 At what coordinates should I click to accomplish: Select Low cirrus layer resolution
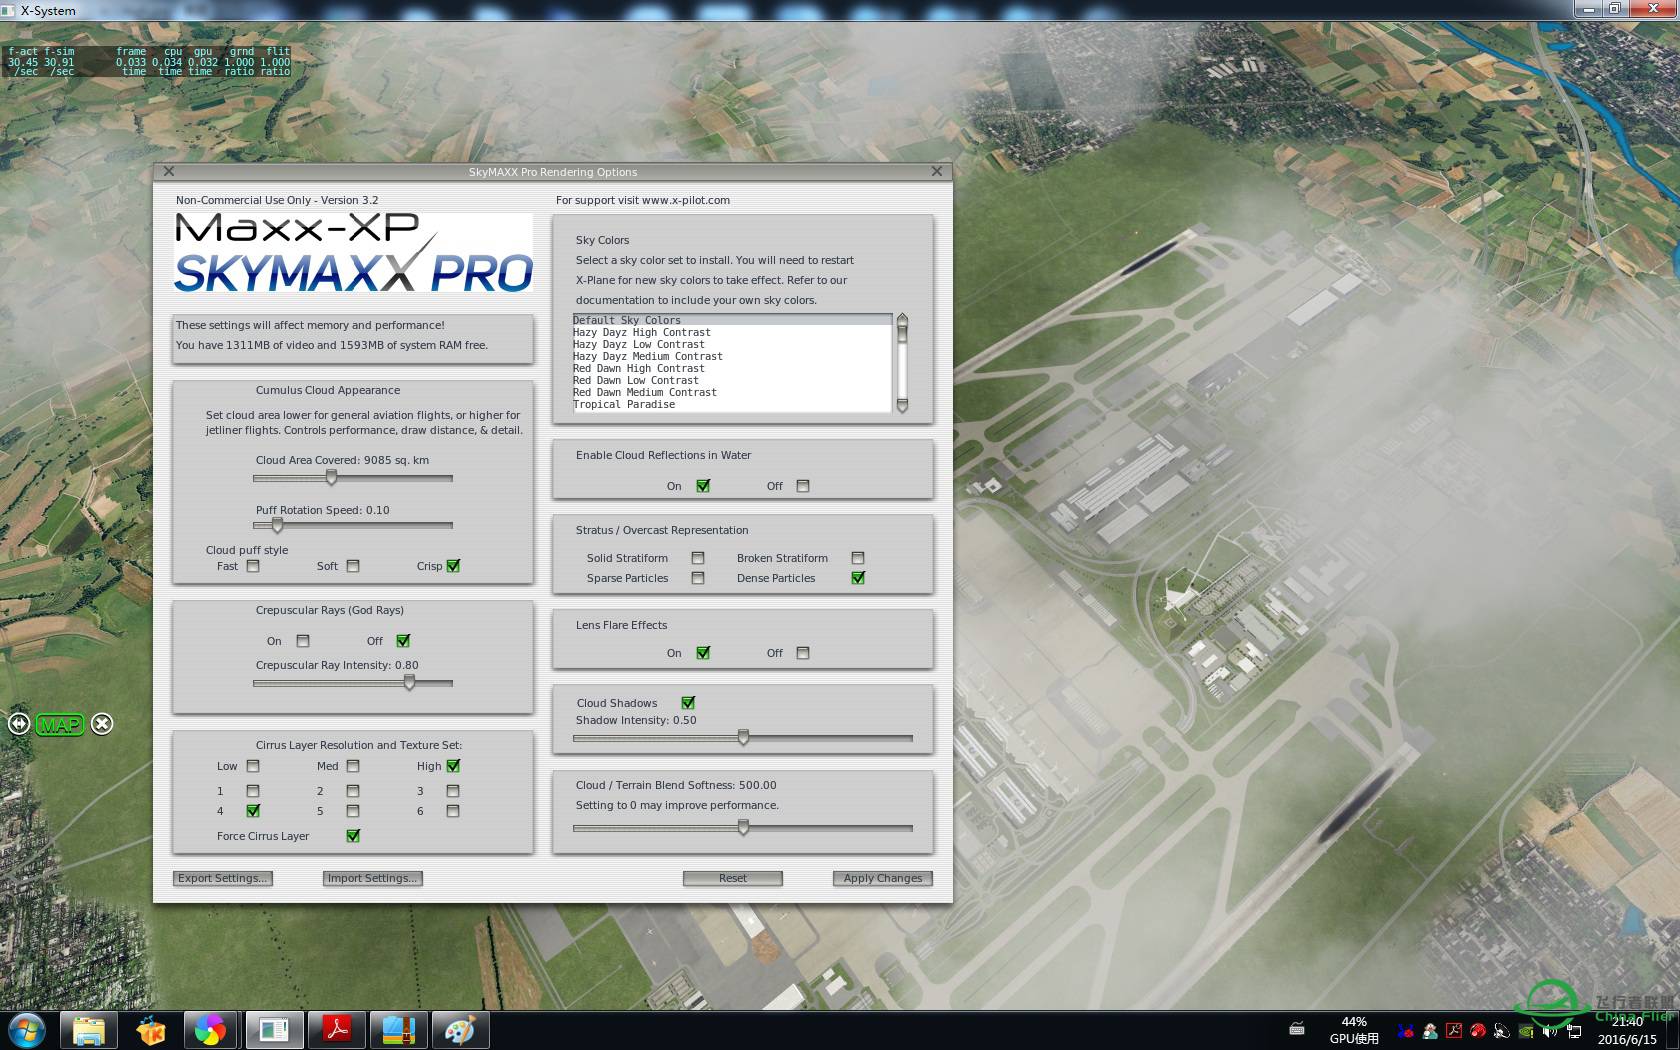[x=253, y=766]
